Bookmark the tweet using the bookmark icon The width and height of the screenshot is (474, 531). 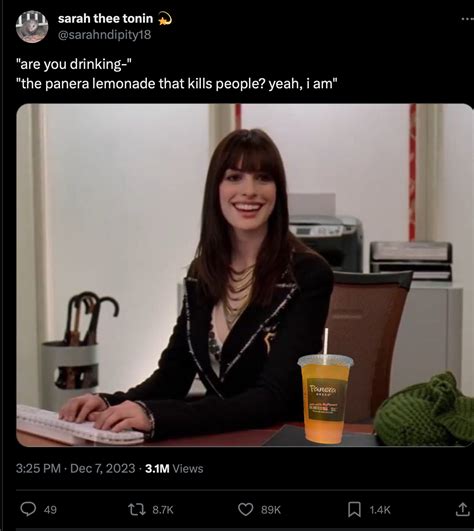coord(354,509)
